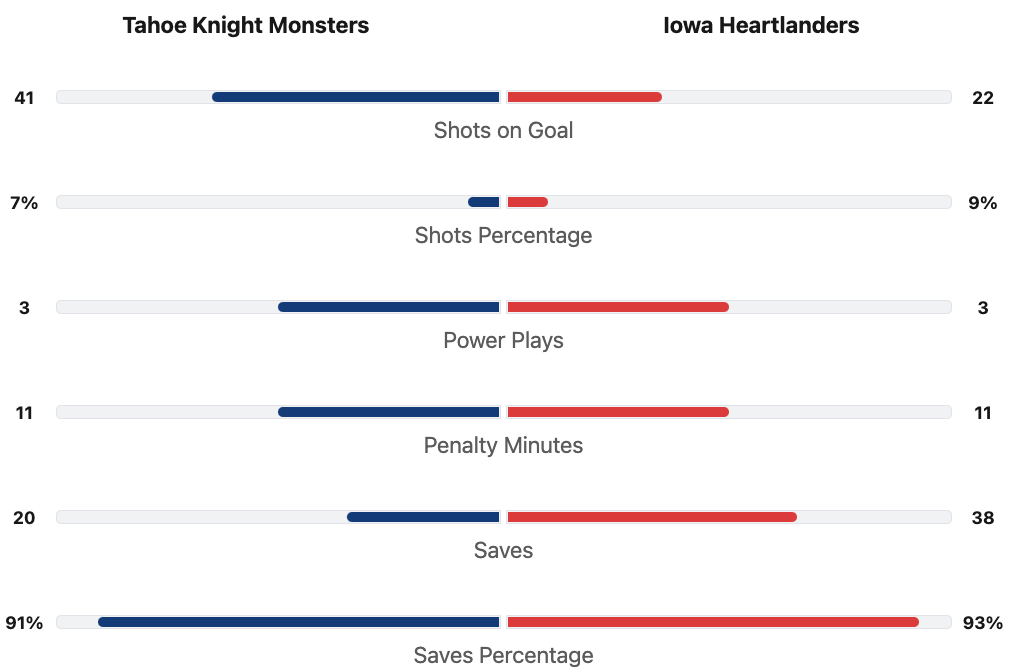Image resolution: width=1016 pixels, height=671 pixels.
Task: Click the blue Shots Percentage bar
Action: coord(484,202)
